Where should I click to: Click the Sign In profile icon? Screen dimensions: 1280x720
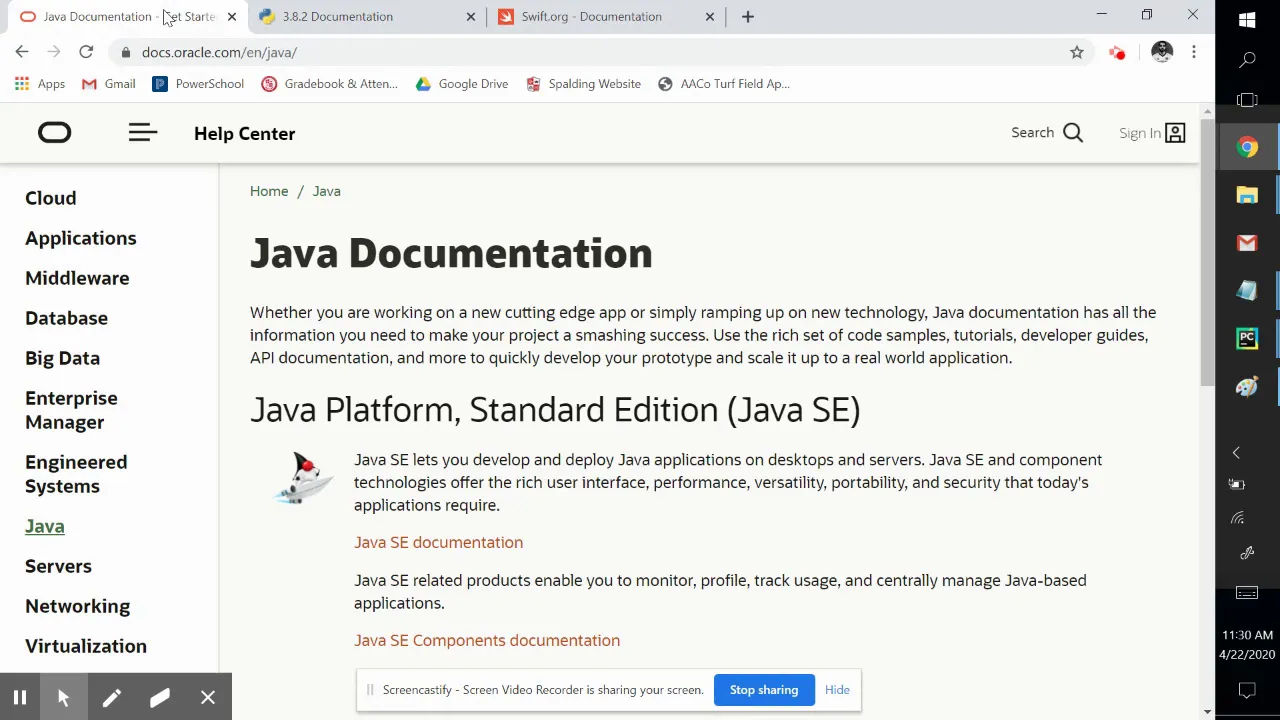click(1175, 133)
